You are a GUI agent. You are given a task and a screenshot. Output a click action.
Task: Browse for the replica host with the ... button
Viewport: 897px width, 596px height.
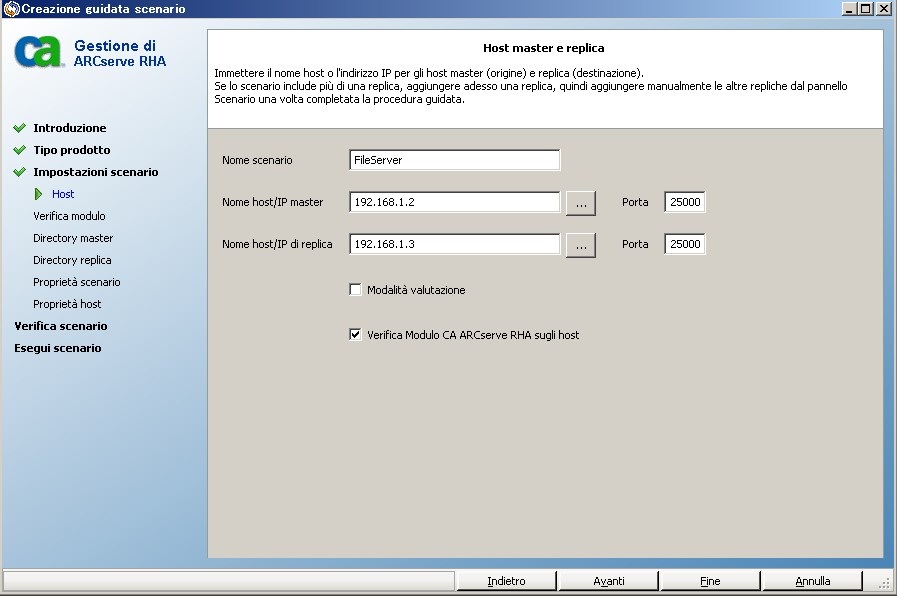click(581, 245)
